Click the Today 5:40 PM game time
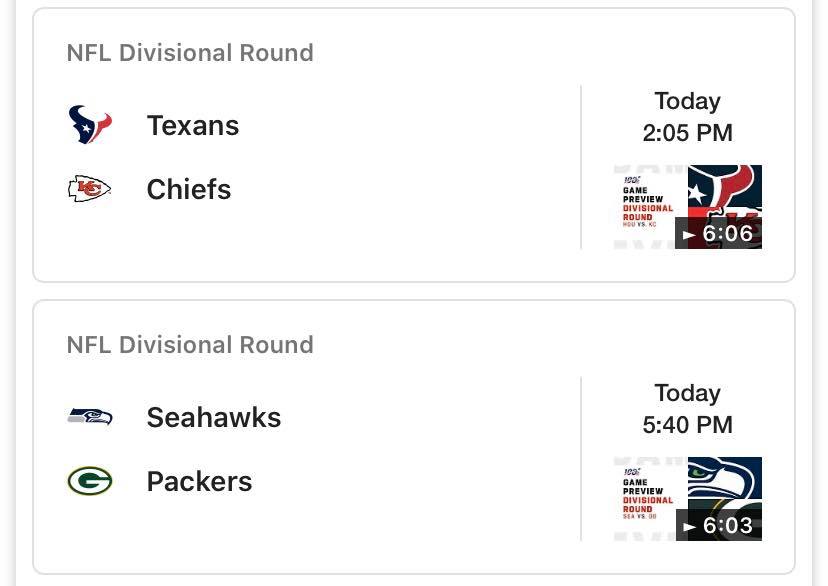Image resolution: width=828 pixels, height=586 pixels. pos(687,409)
